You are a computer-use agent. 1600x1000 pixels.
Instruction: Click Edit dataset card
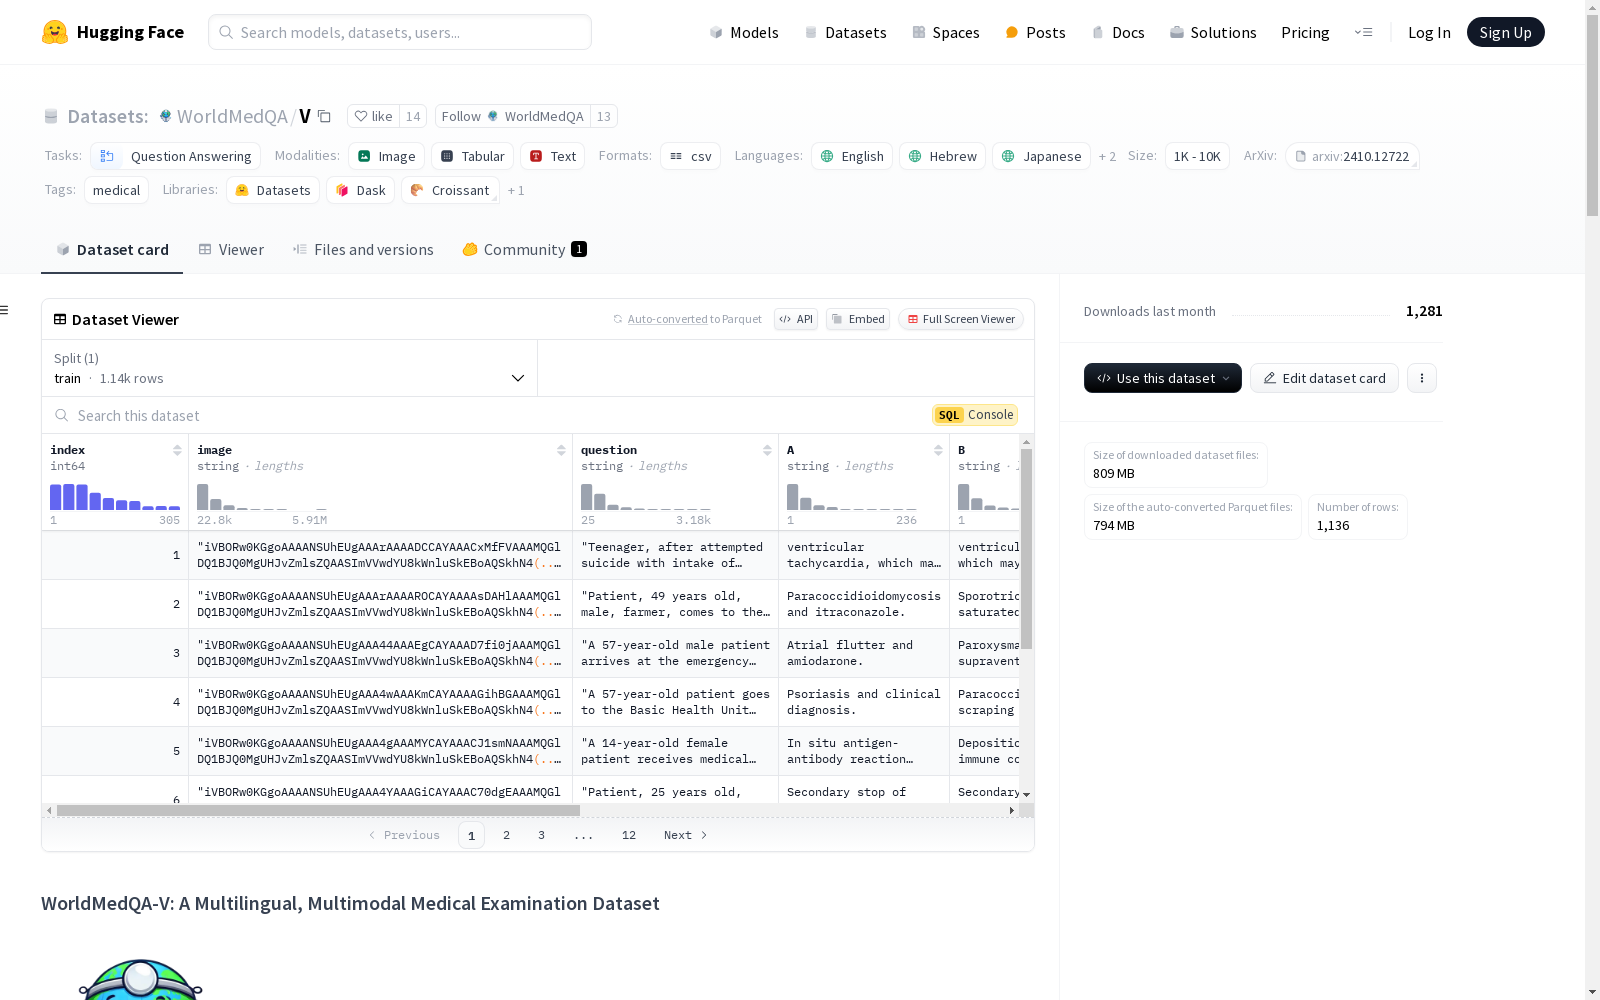pos(1324,378)
